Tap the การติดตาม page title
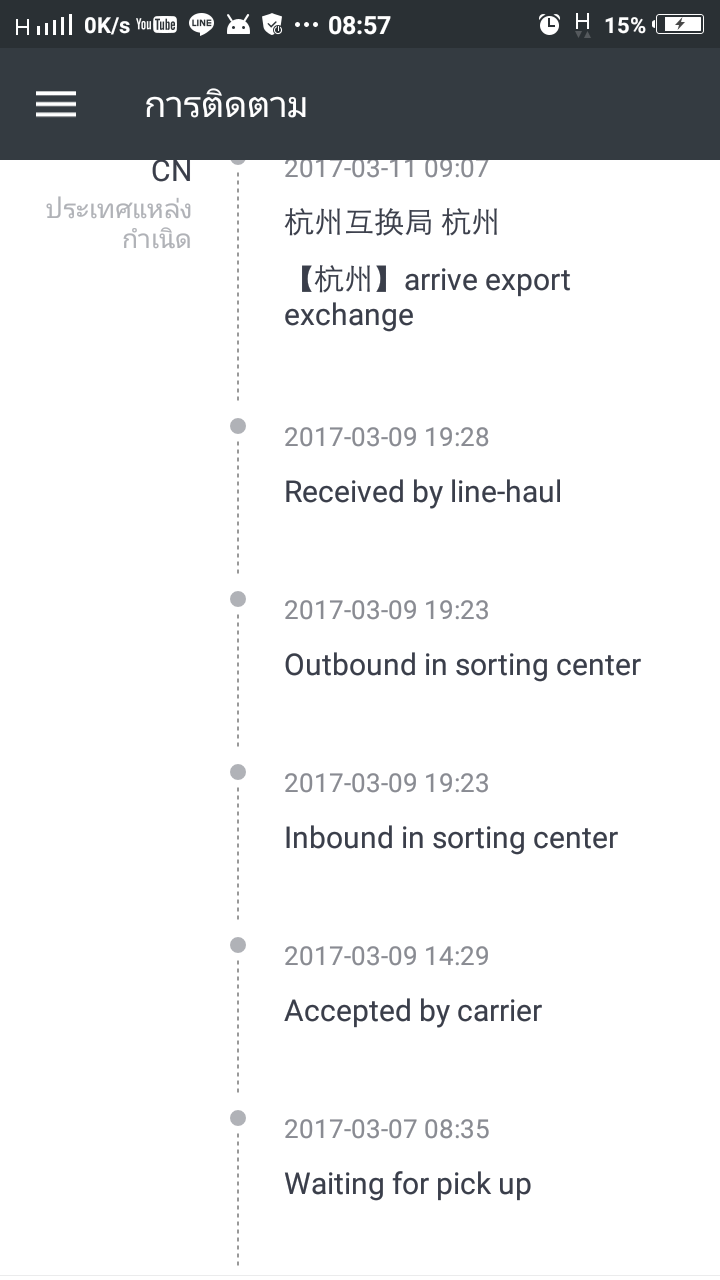720x1280 pixels. coord(226,105)
